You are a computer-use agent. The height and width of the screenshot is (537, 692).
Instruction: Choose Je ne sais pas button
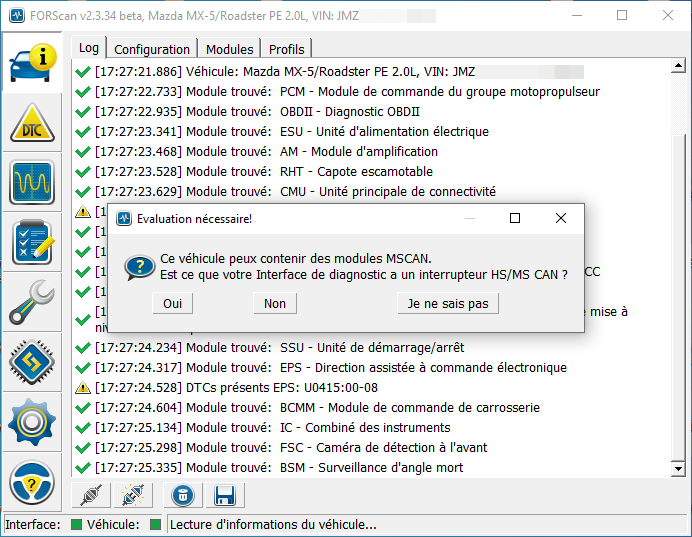448,304
